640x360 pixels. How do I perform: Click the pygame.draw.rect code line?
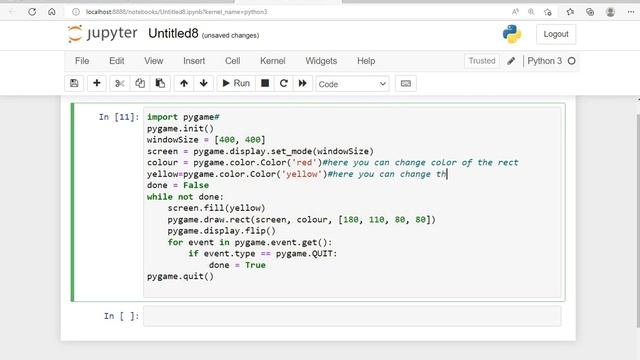[302, 220]
